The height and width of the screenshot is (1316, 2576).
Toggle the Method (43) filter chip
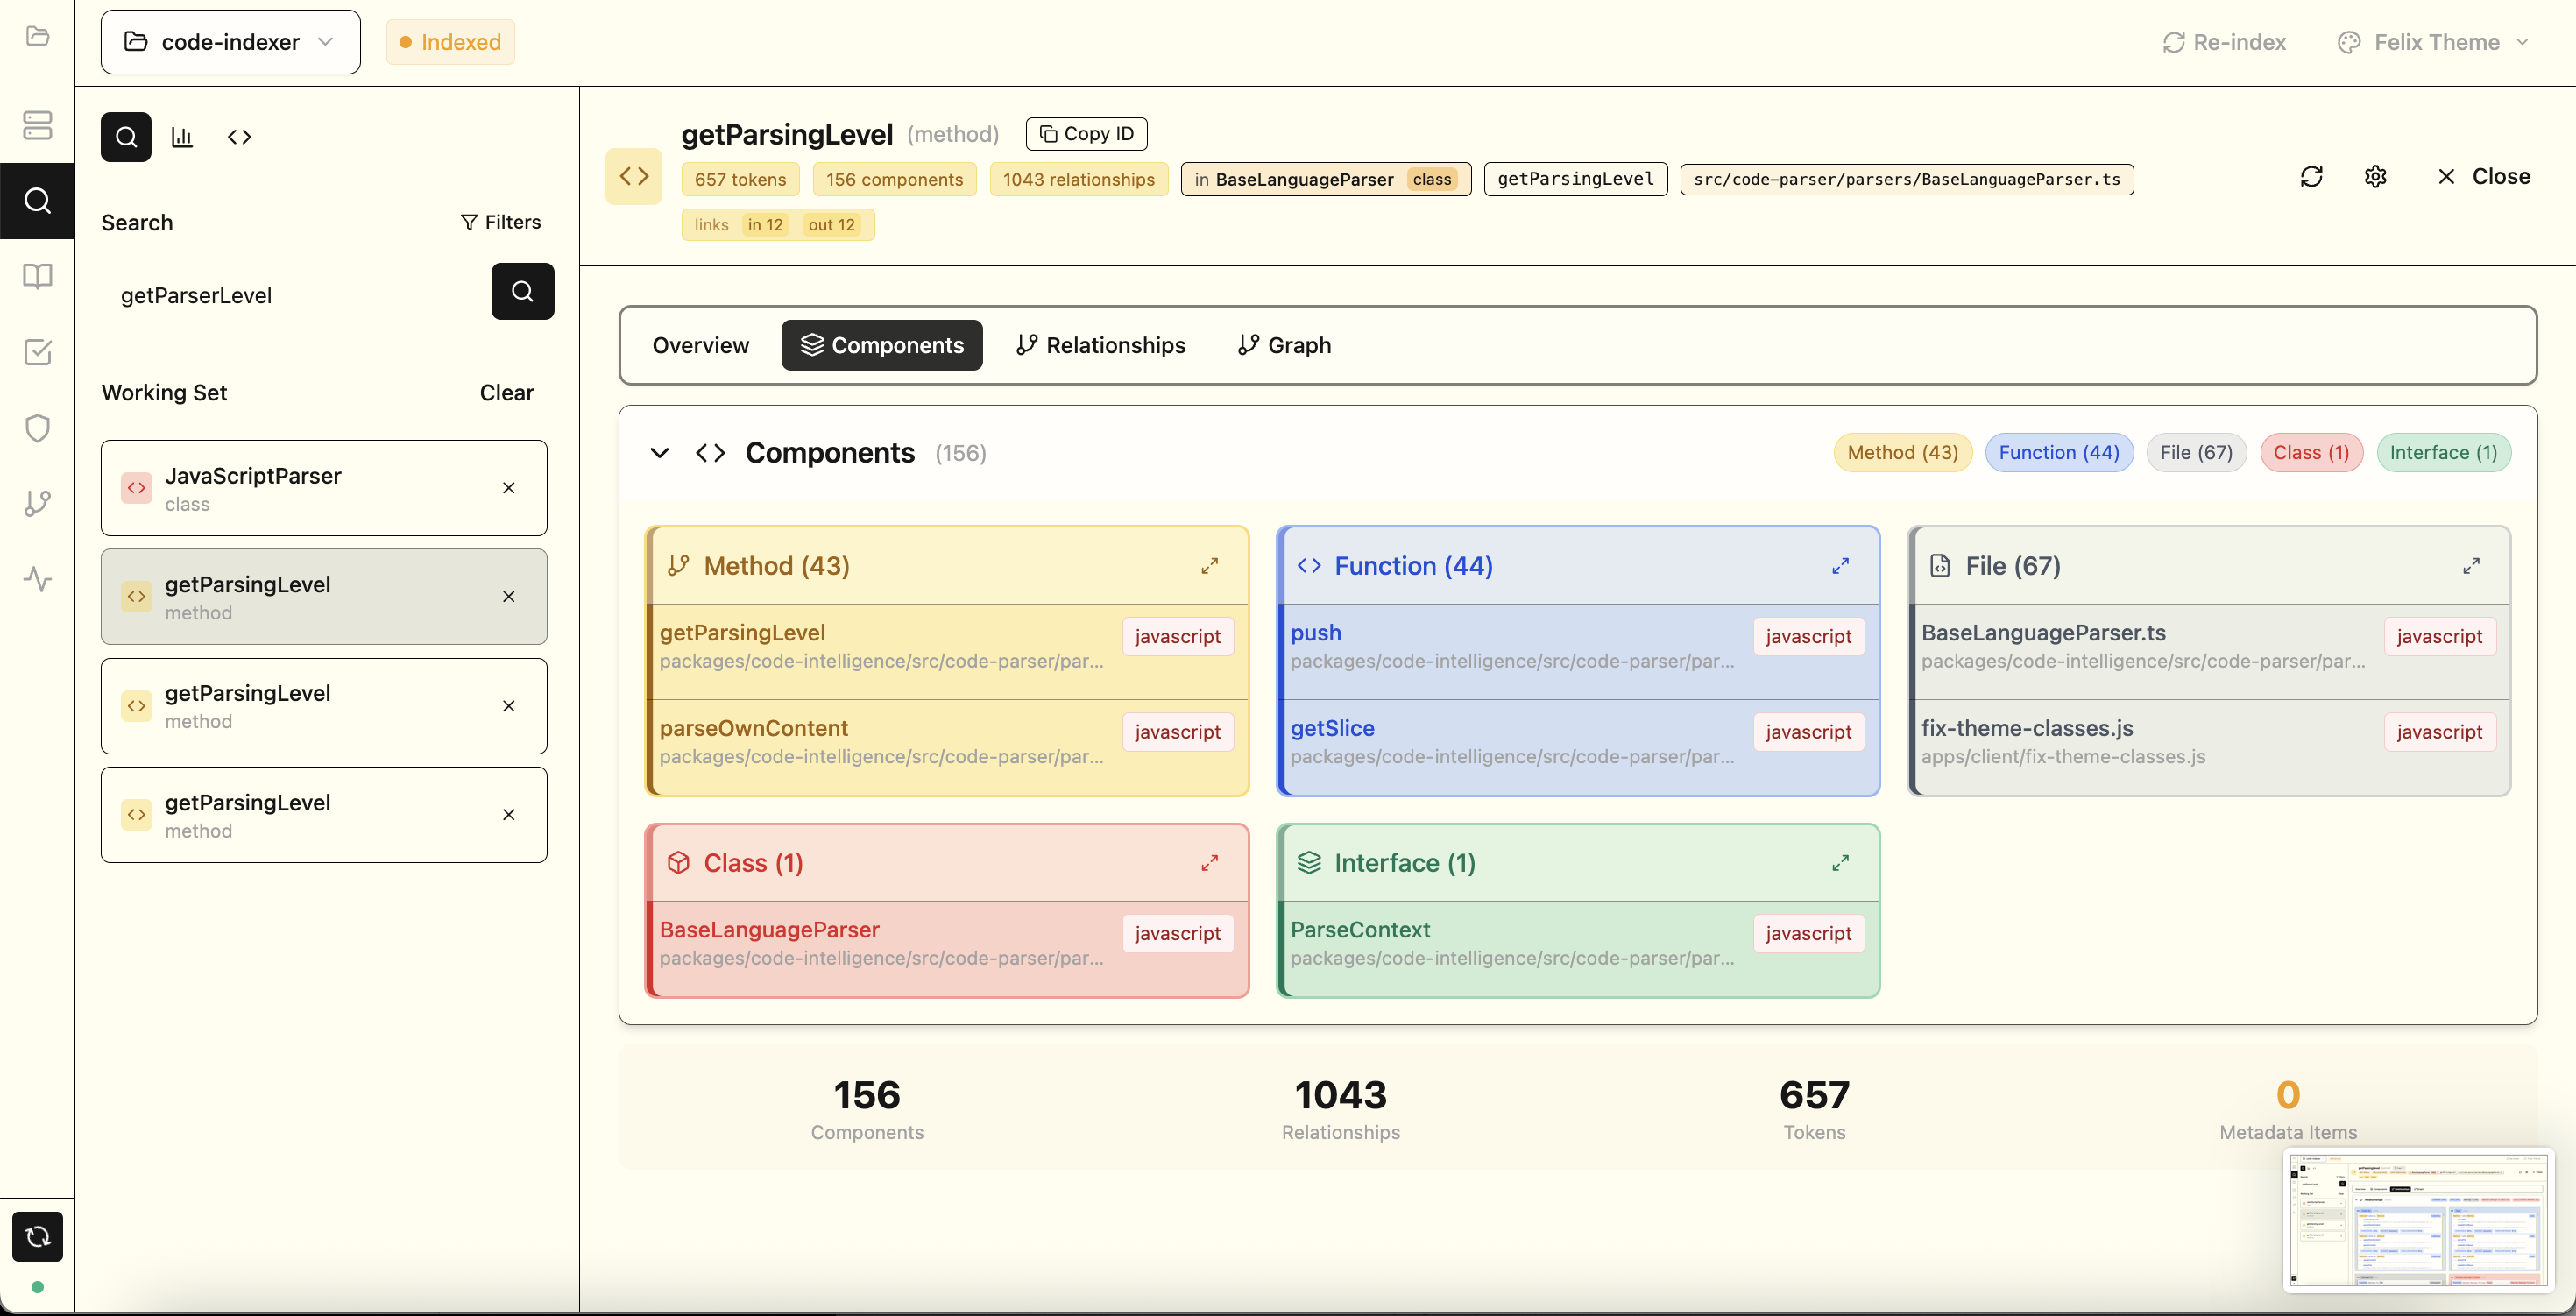click(x=1902, y=452)
